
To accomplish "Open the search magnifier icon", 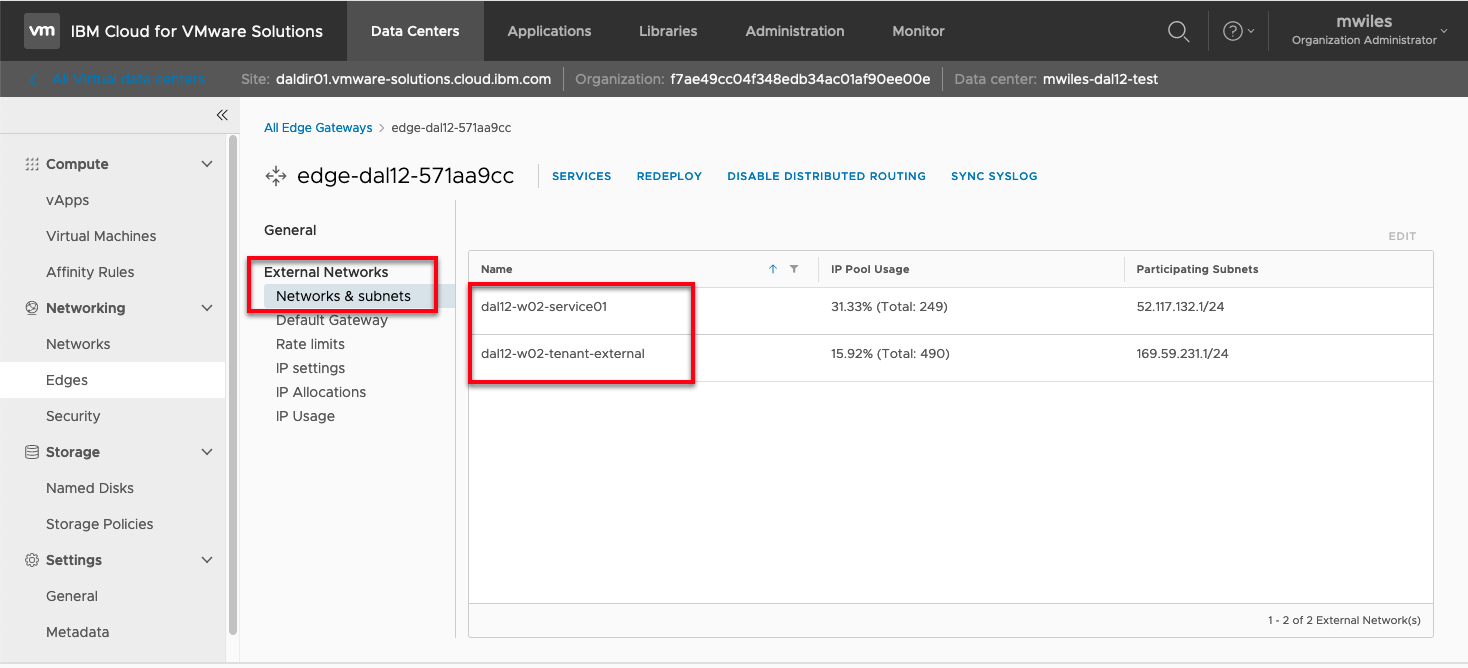I will (x=1179, y=31).
